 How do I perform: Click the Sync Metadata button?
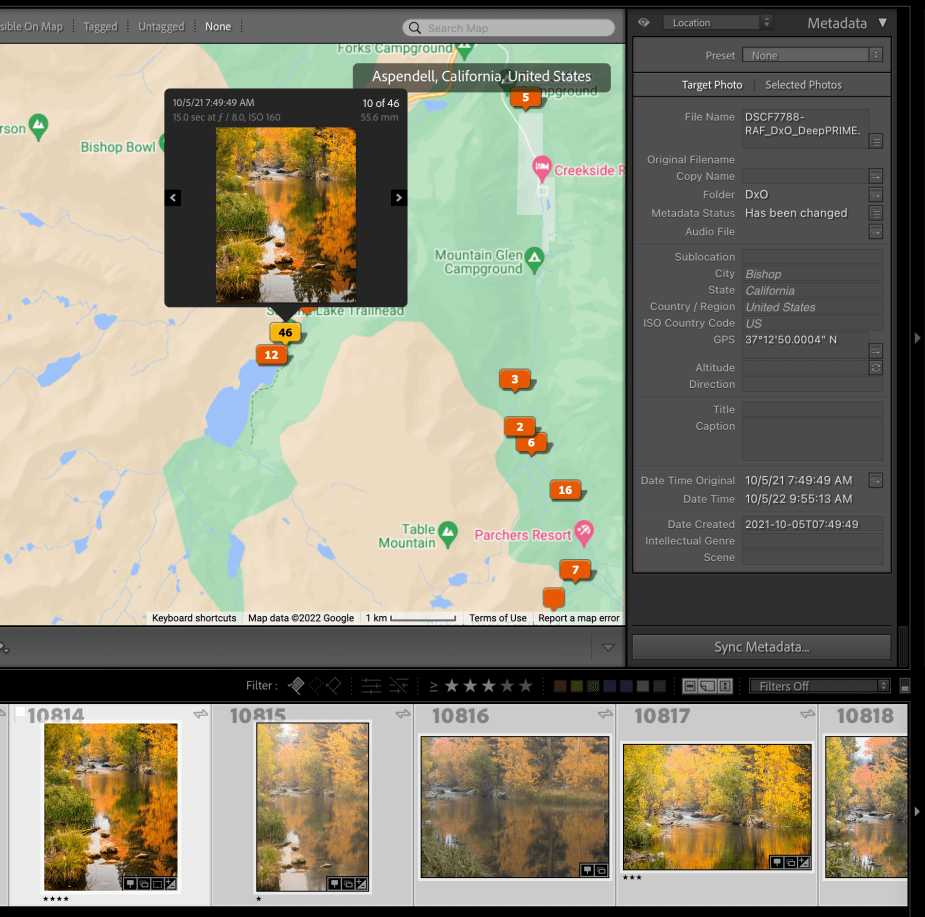coord(761,647)
